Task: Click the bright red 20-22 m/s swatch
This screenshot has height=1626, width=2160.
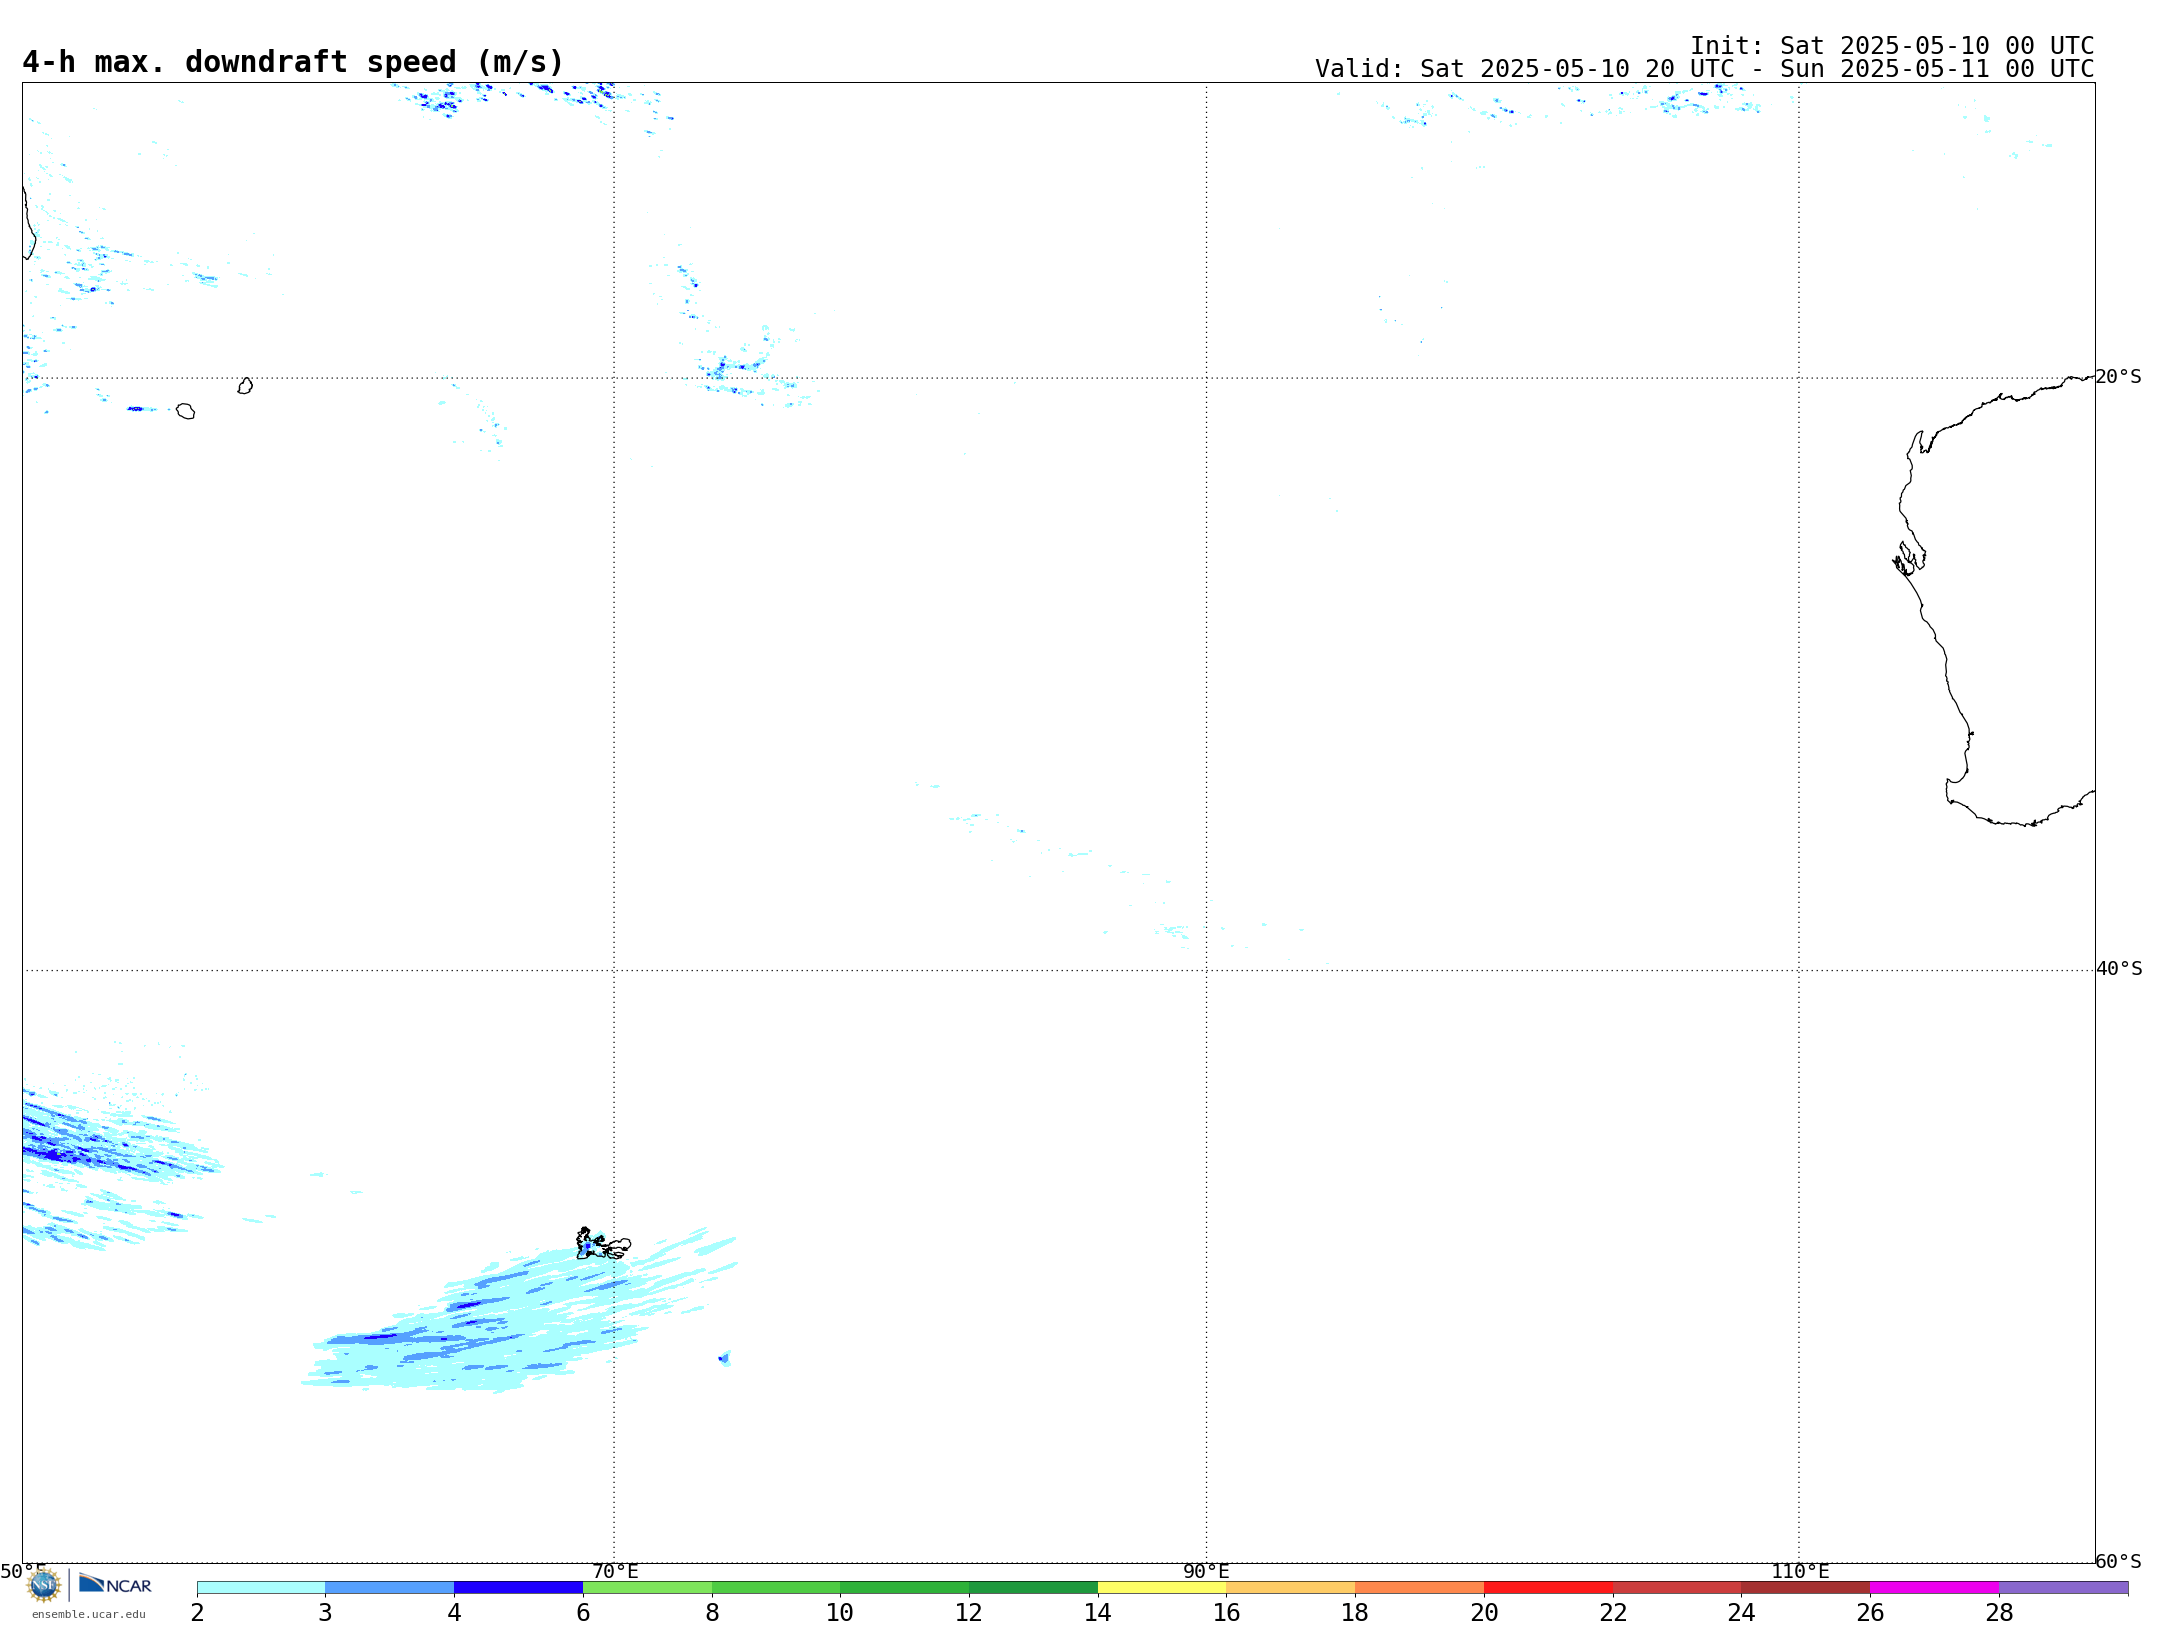Action: [1548, 1587]
